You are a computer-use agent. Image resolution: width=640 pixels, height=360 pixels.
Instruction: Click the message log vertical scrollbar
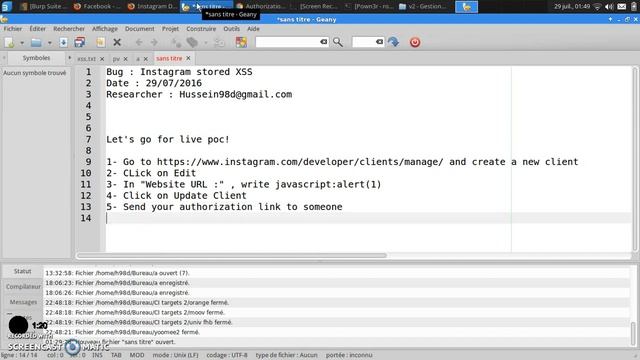pos(633,333)
